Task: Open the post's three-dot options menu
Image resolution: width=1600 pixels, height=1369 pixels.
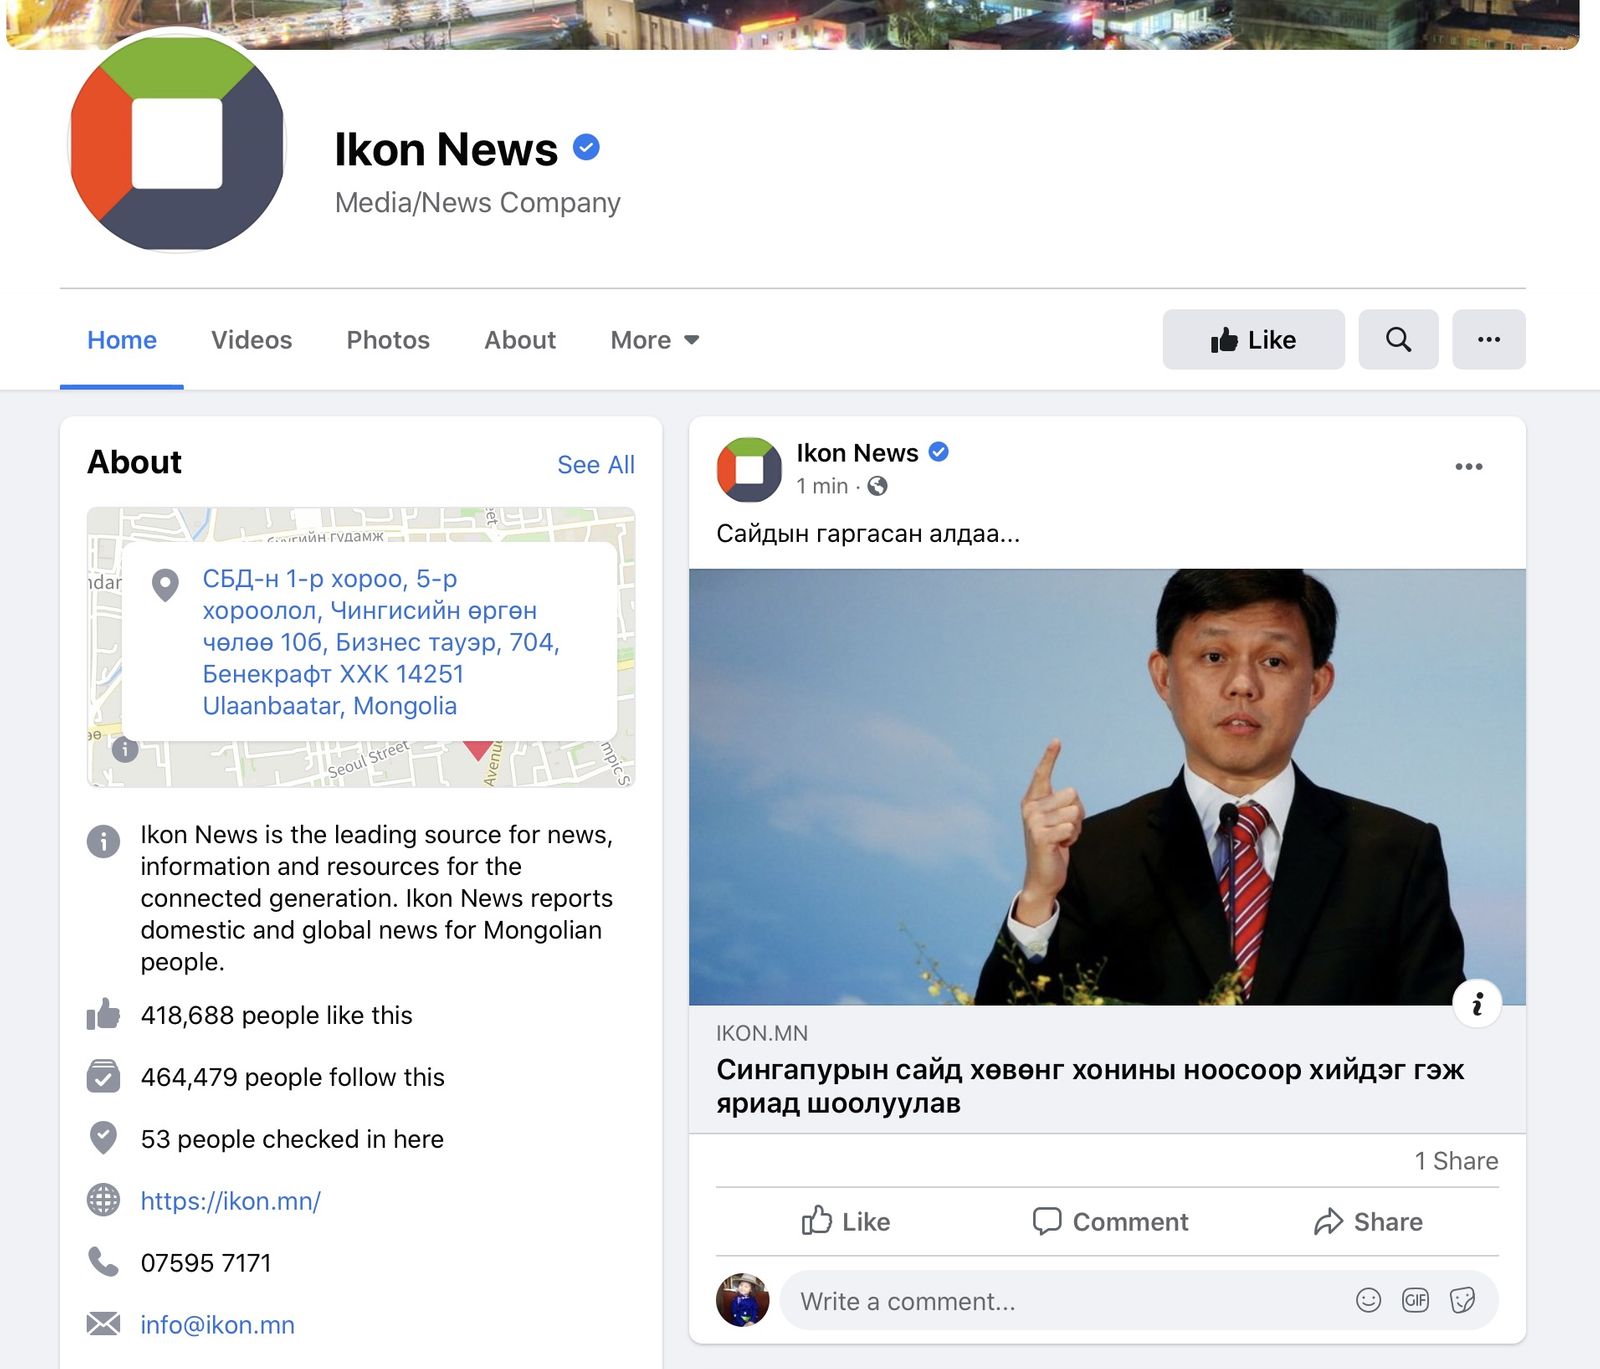Action: (1468, 467)
